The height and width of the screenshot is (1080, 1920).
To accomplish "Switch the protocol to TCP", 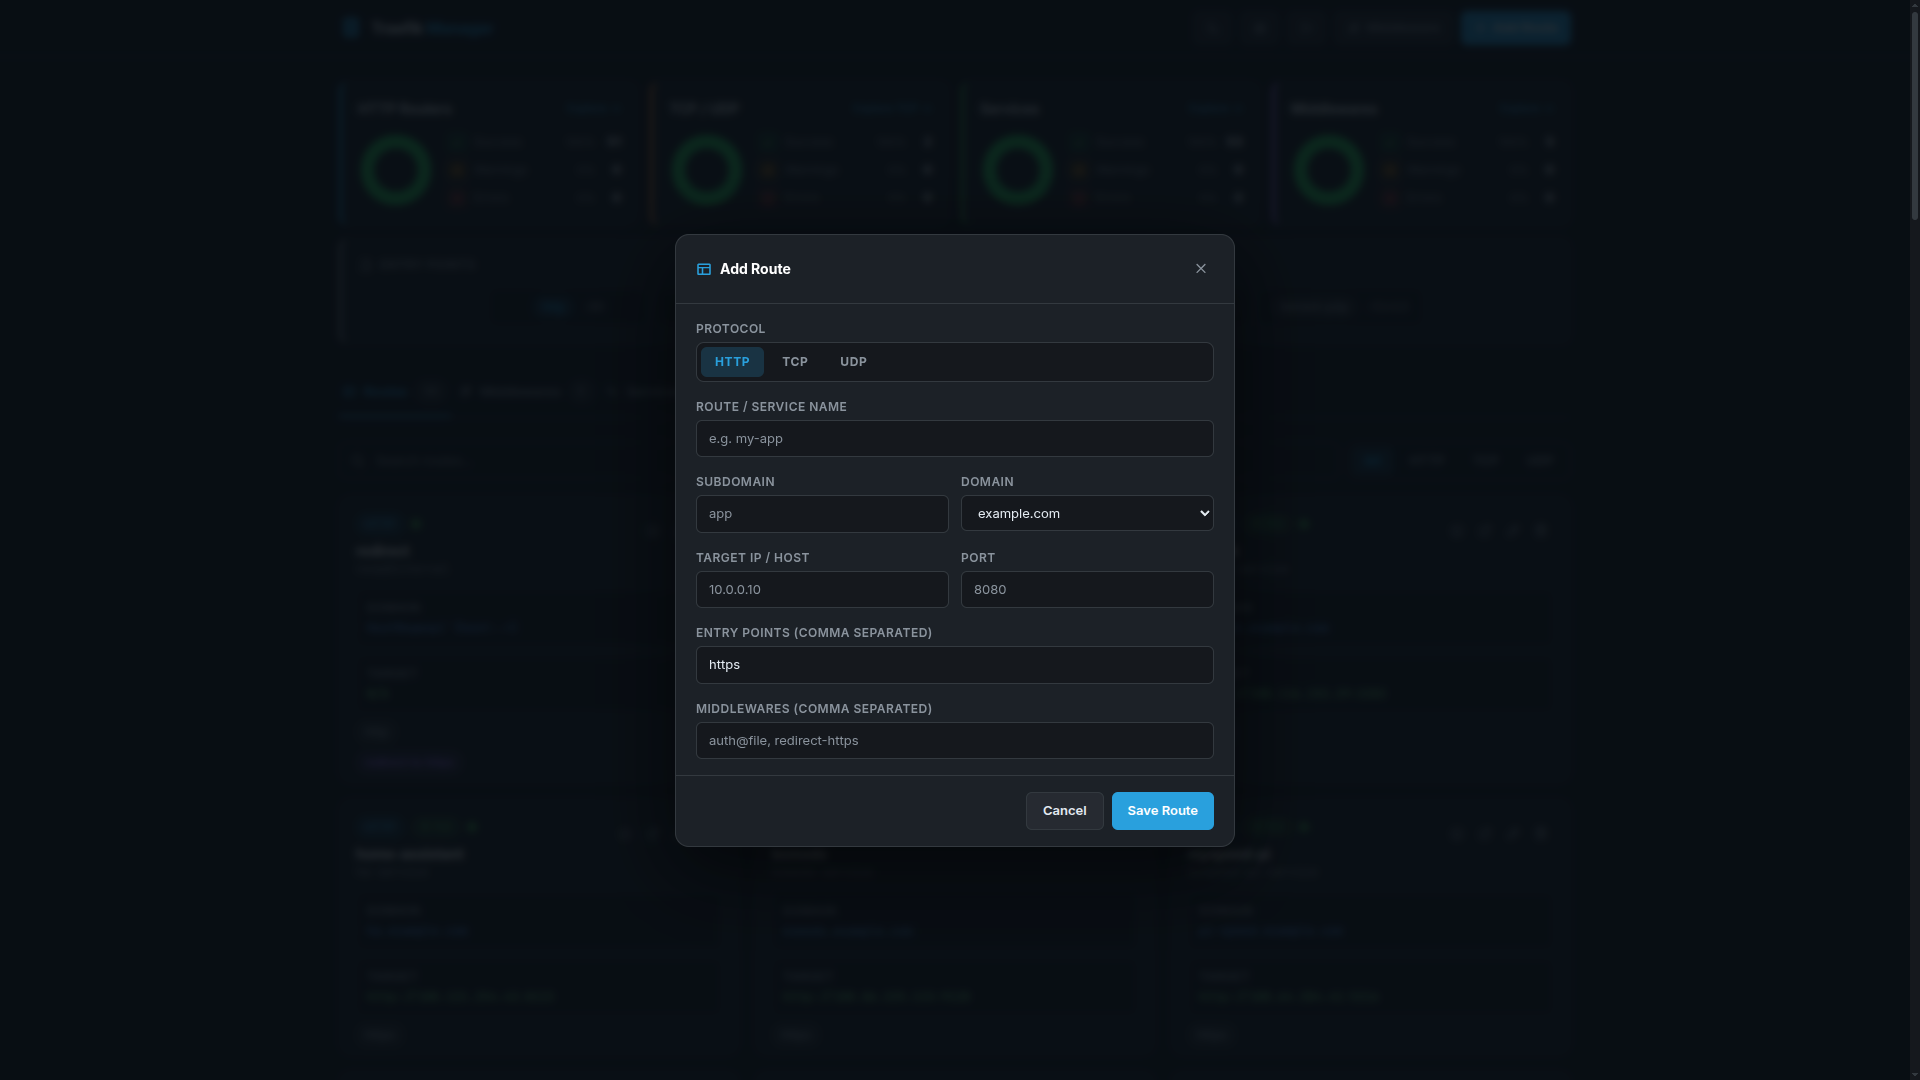I will (795, 362).
